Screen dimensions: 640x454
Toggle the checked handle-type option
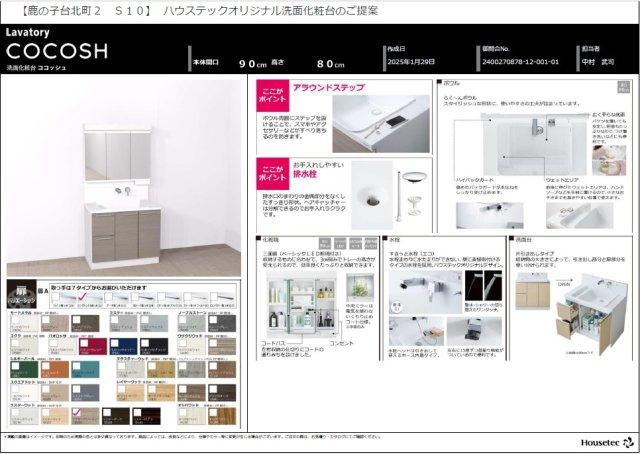point(82,296)
